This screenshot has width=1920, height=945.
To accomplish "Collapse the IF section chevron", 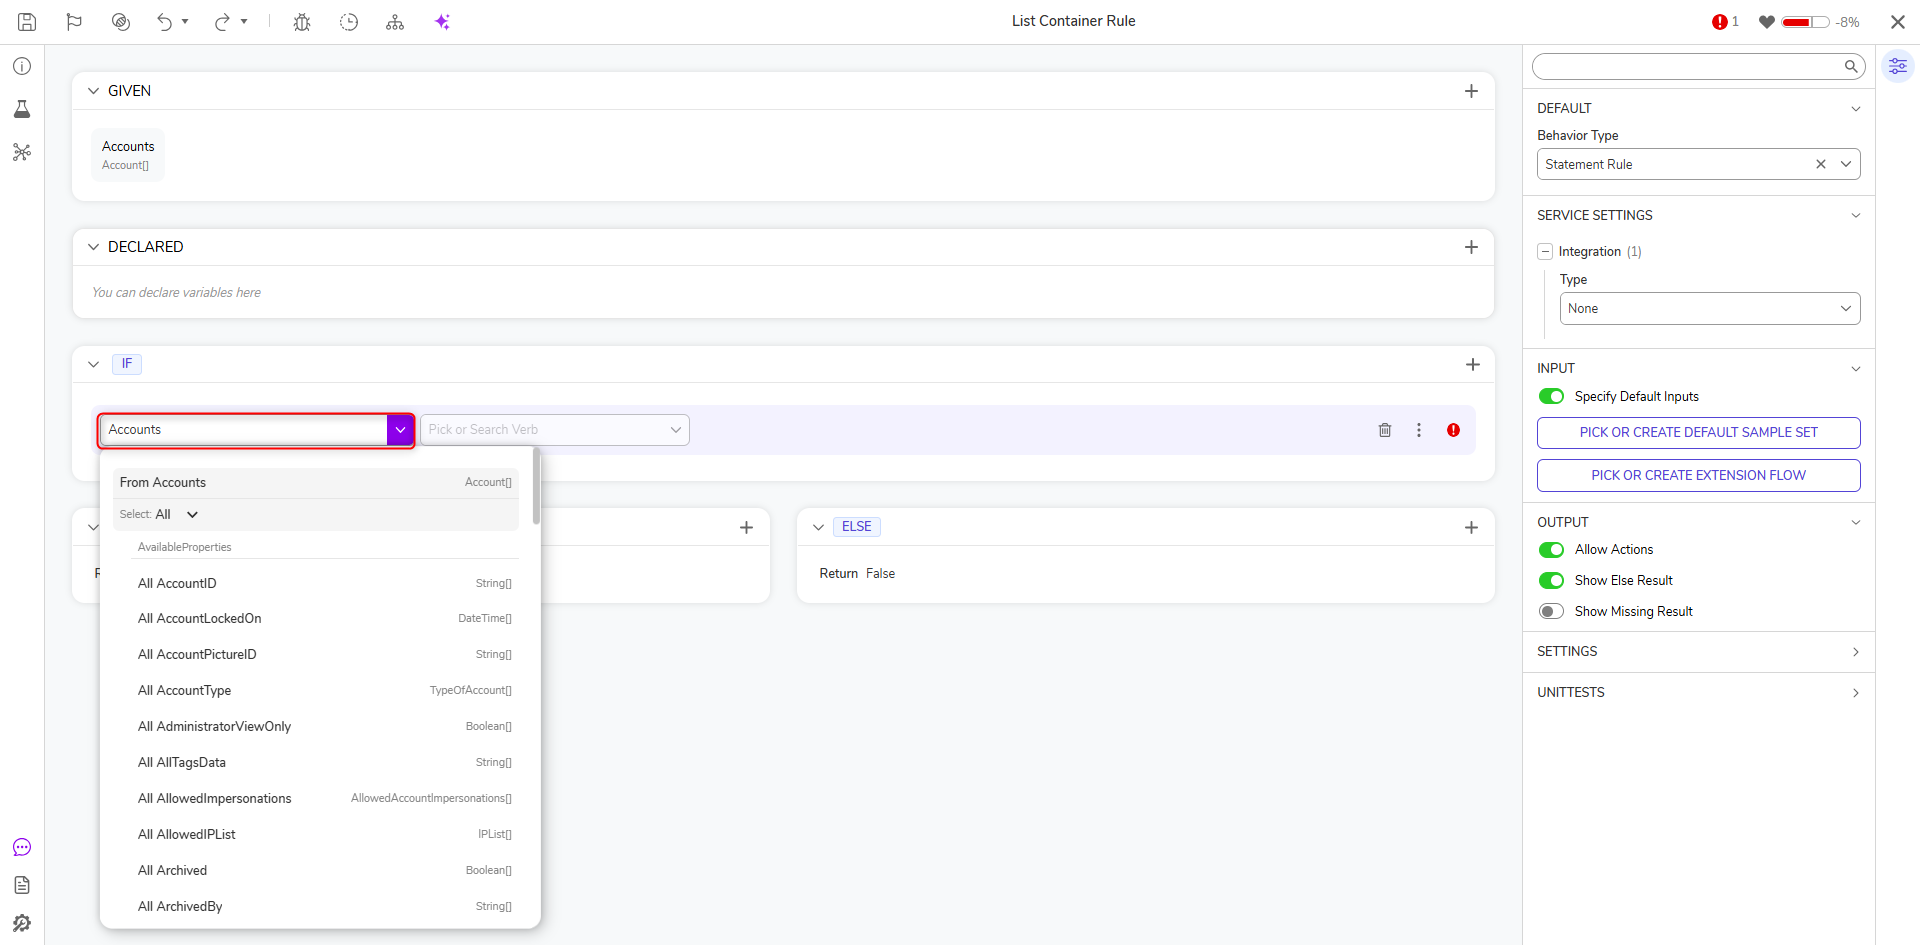I will (93, 365).
